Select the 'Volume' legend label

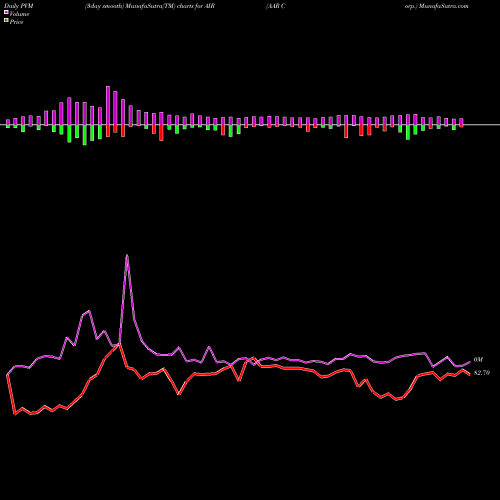19,14
